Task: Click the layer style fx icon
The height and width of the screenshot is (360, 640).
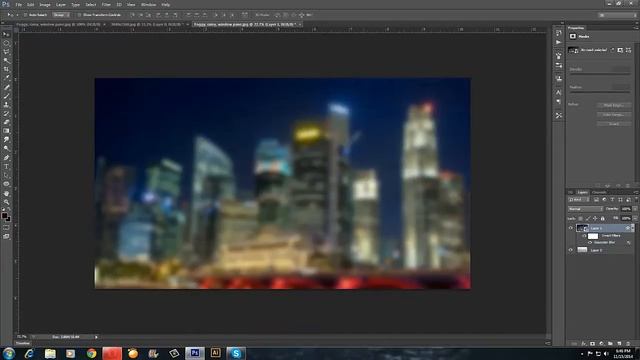Action: pos(584,344)
